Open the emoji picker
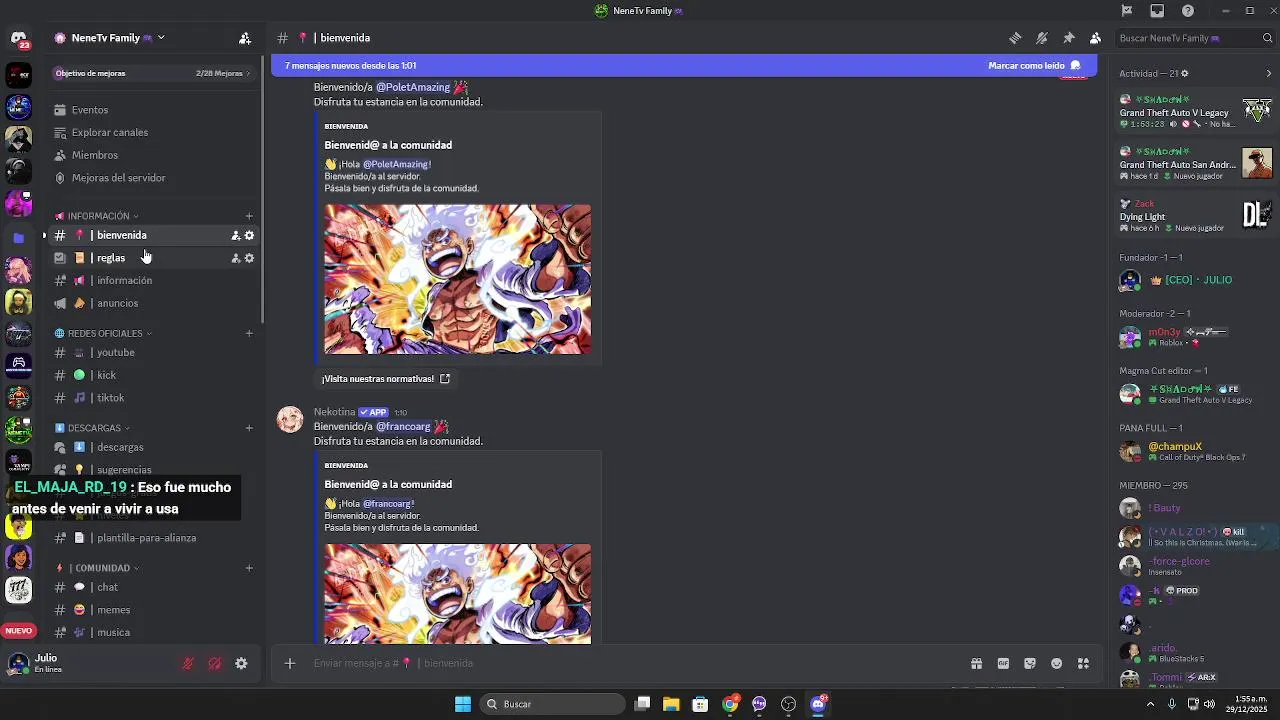 (x=1057, y=663)
